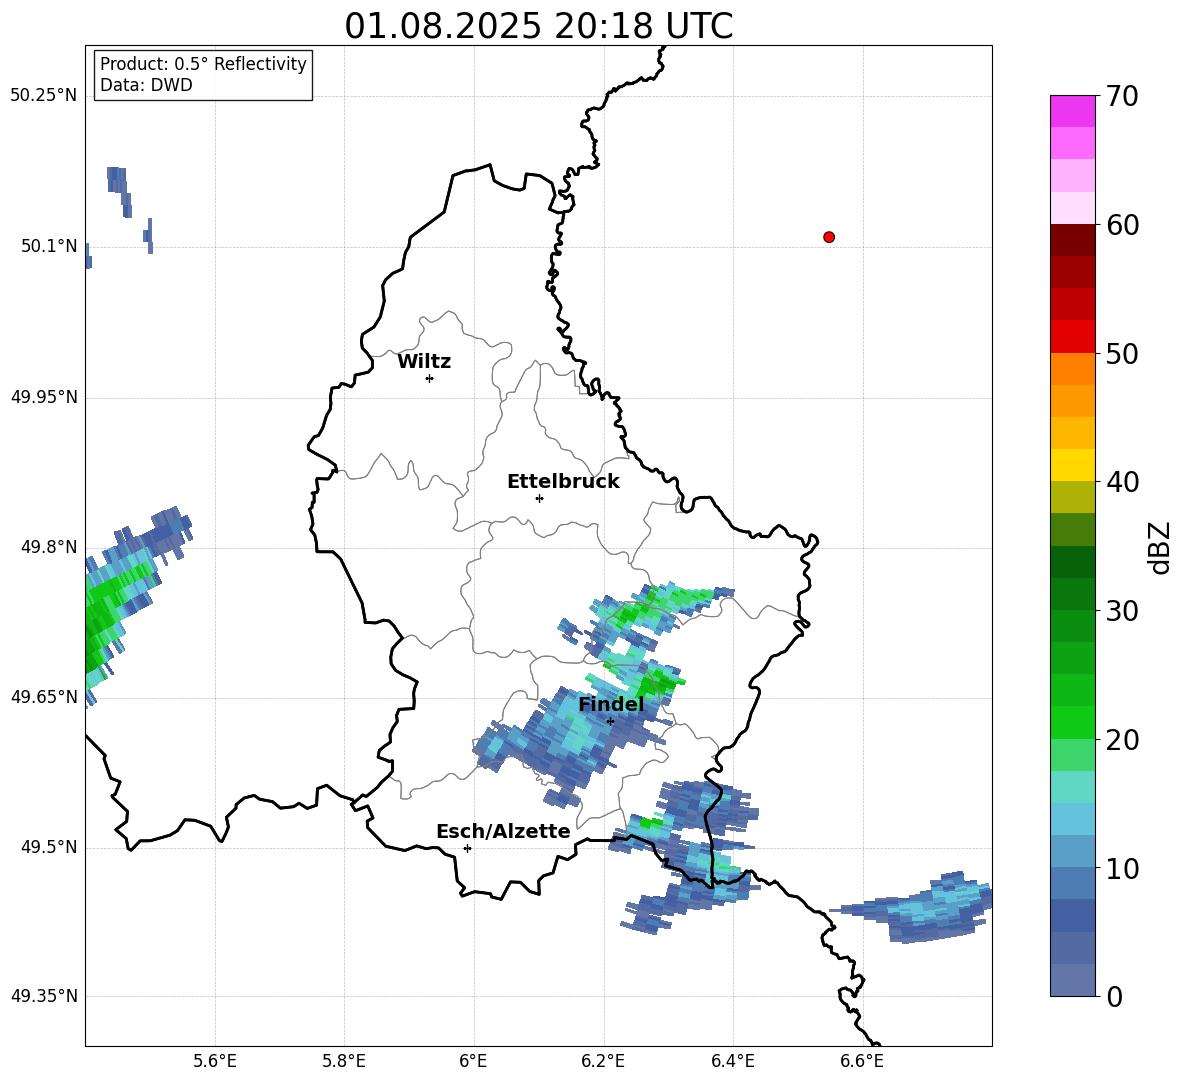Click the Esch/Alzette station cross marker
Image resolution: width=1184 pixels, height=1081 pixels.
(x=467, y=848)
